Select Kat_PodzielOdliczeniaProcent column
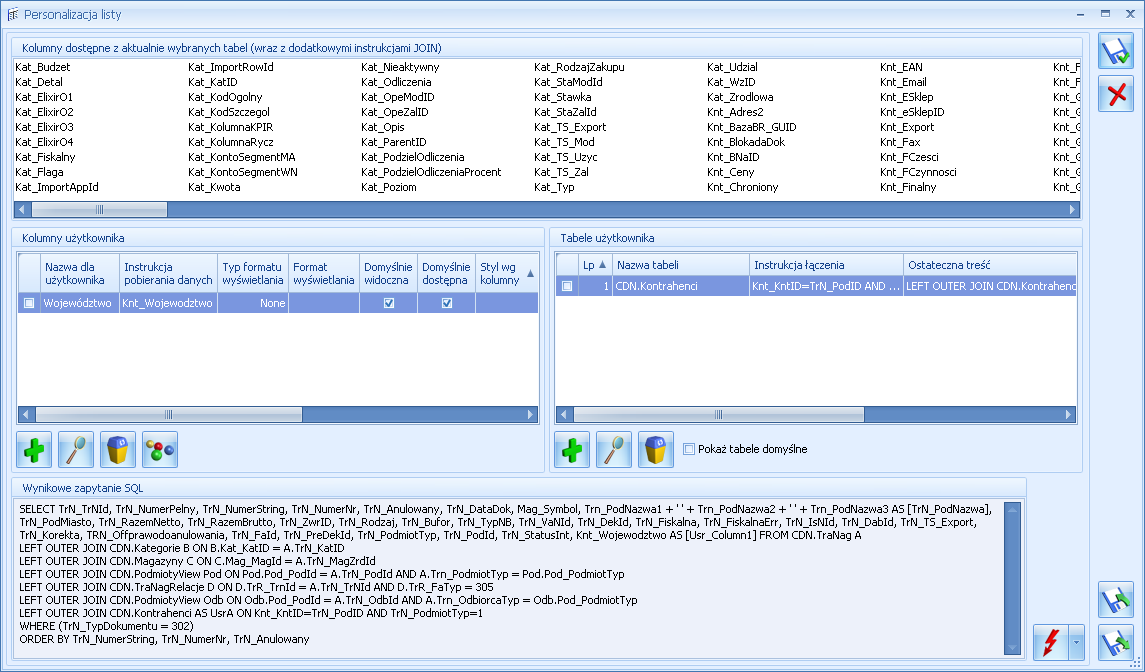The height and width of the screenshot is (672, 1145). [x=431, y=172]
